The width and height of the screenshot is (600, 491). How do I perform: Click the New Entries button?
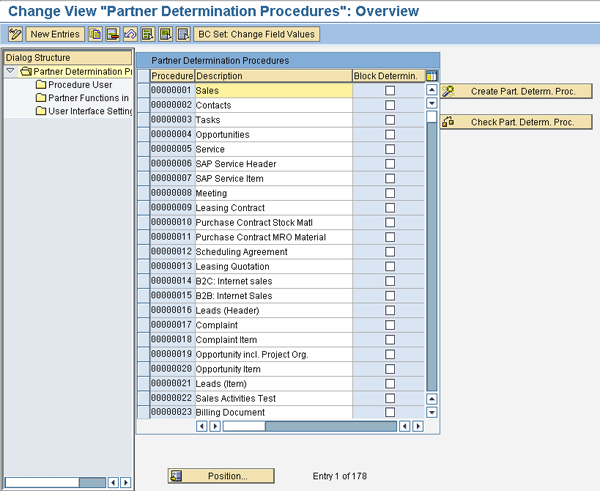tap(55, 34)
